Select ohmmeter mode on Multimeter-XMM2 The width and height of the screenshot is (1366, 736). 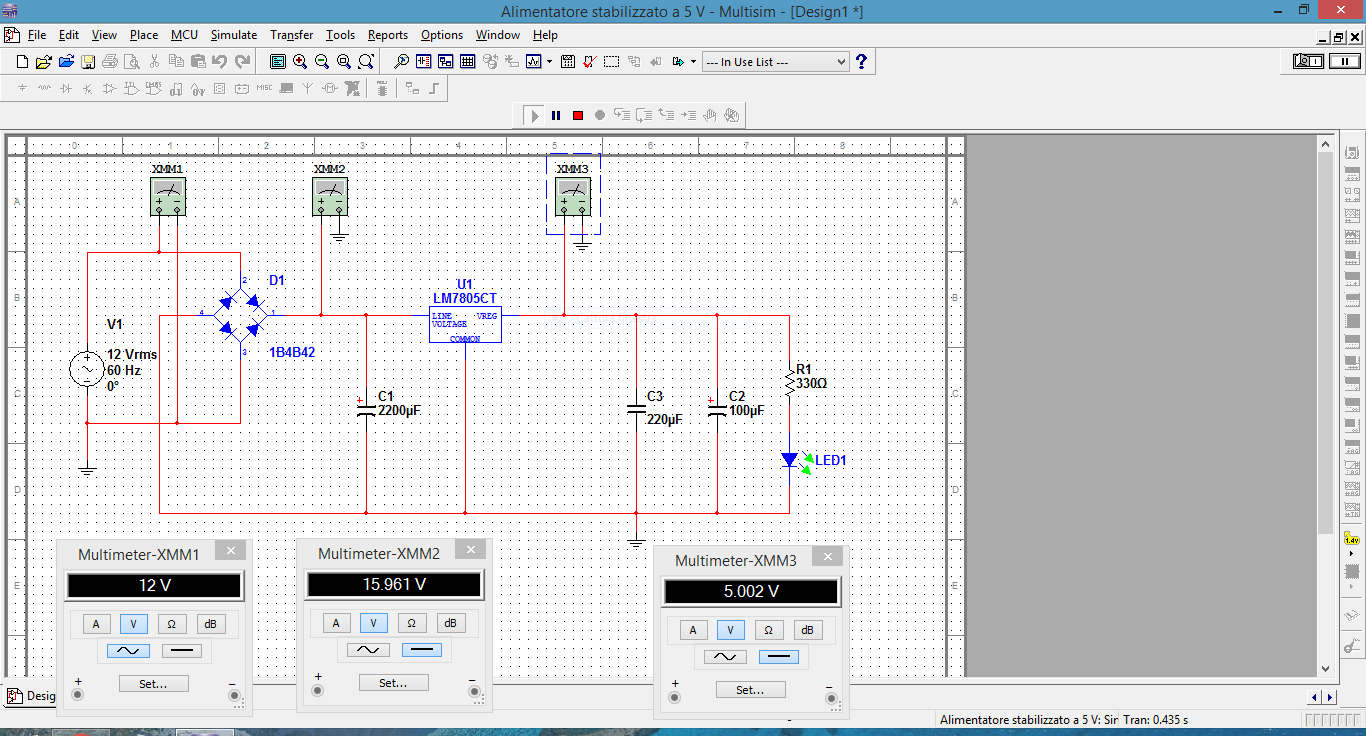tap(411, 623)
